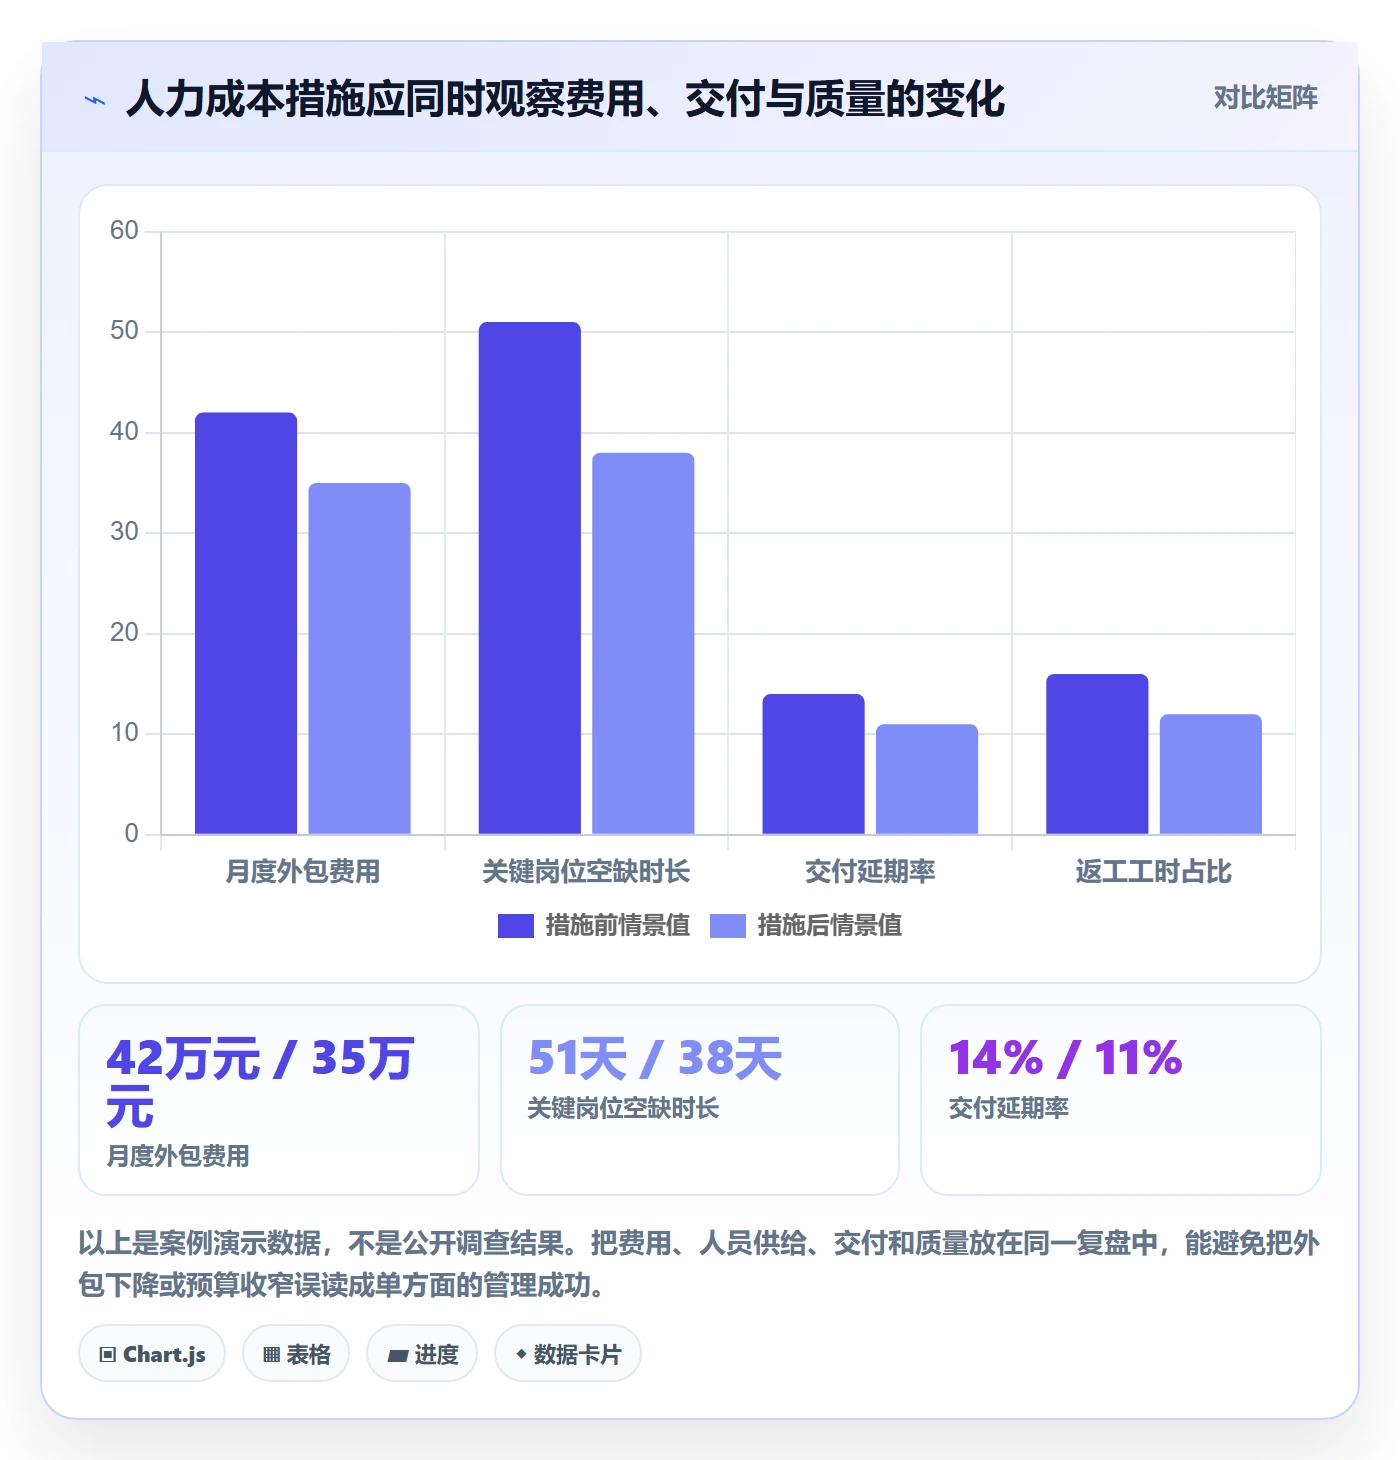Viewport: 1400px width, 1460px height.
Task: Click the y-axis tick label 0
Action: [x=131, y=834]
